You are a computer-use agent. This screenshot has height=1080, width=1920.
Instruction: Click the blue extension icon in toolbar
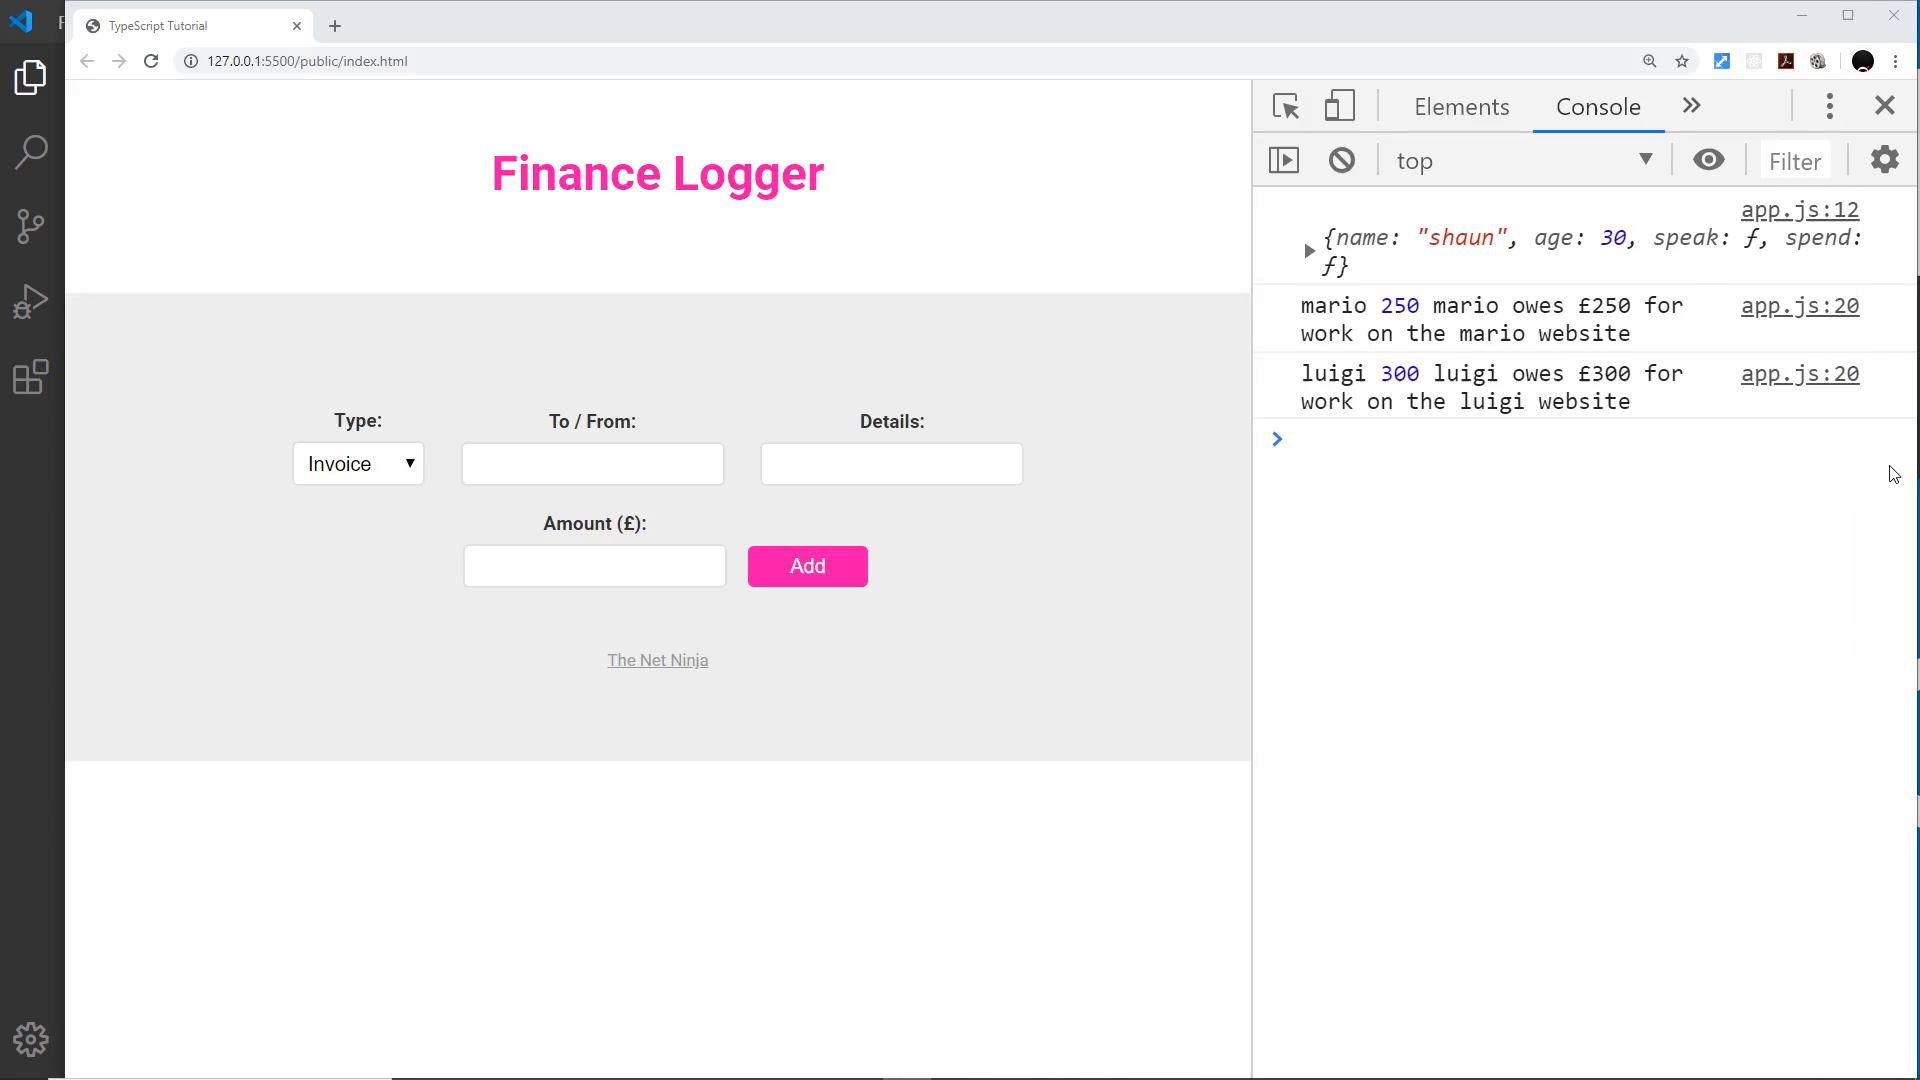click(1722, 61)
